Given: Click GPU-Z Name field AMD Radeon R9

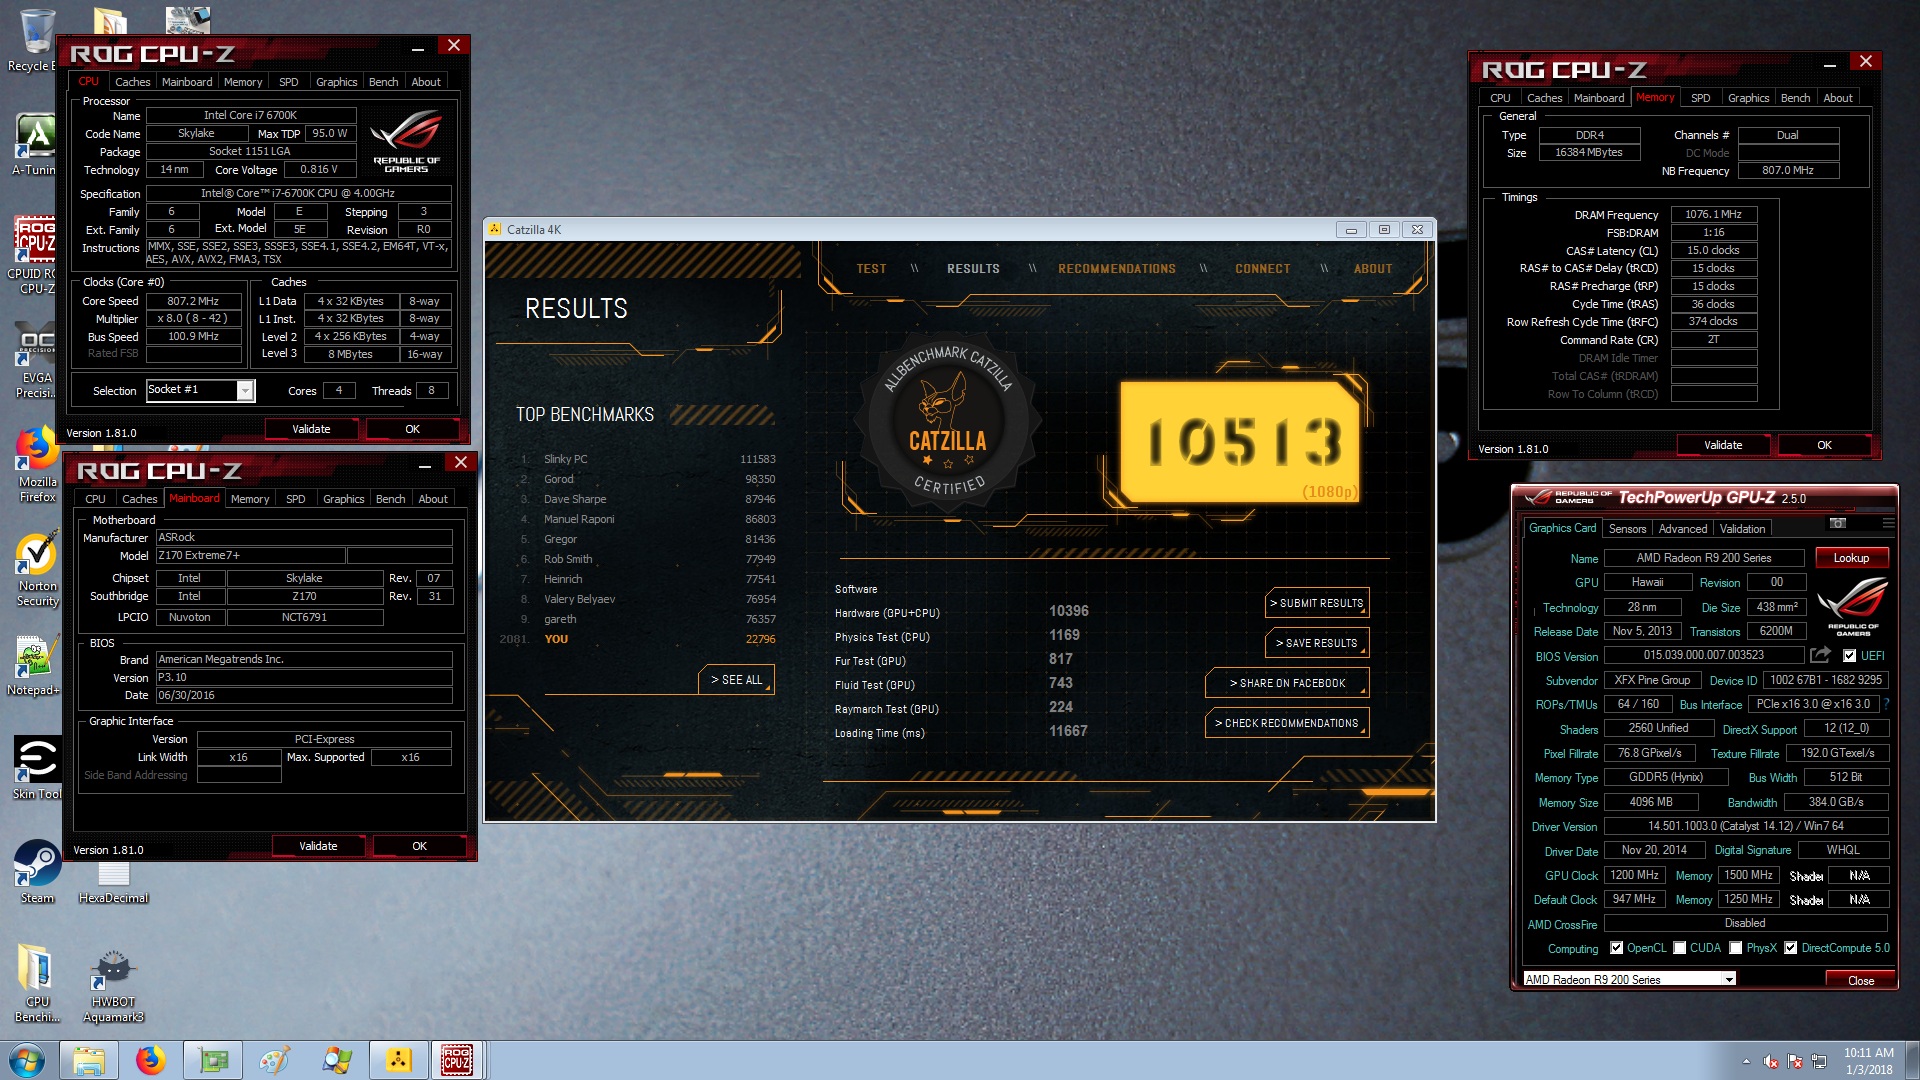Looking at the screenshot, I should [1703, 558].
